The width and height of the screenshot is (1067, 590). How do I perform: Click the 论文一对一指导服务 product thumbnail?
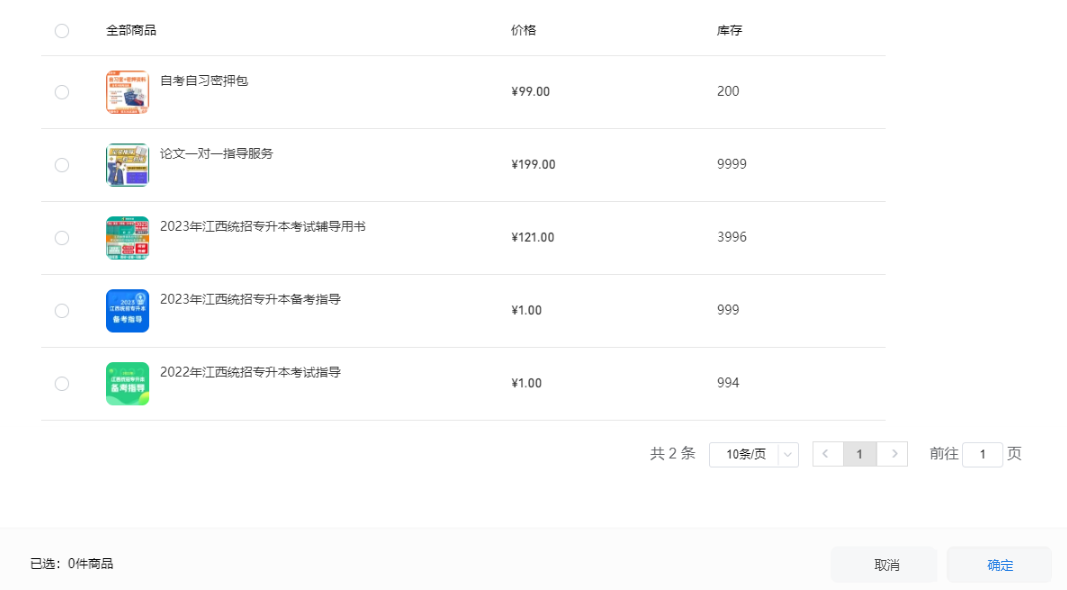coord(127,165)
